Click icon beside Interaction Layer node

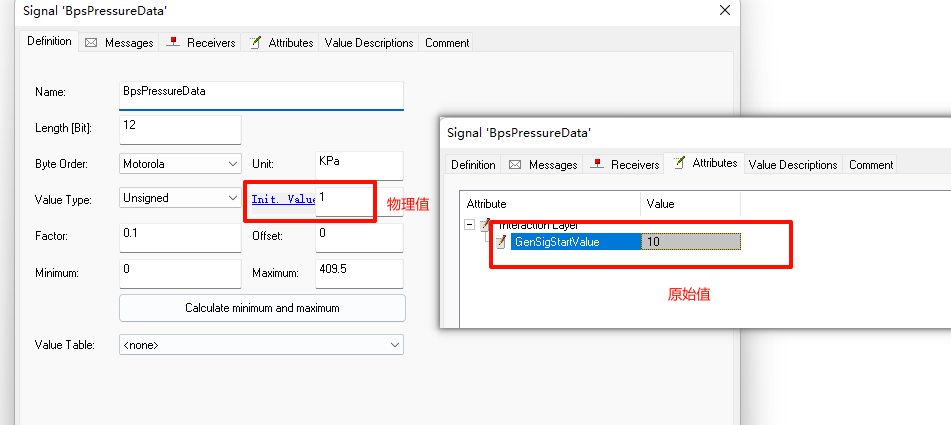pyautogui.click(x=485, y=225)
